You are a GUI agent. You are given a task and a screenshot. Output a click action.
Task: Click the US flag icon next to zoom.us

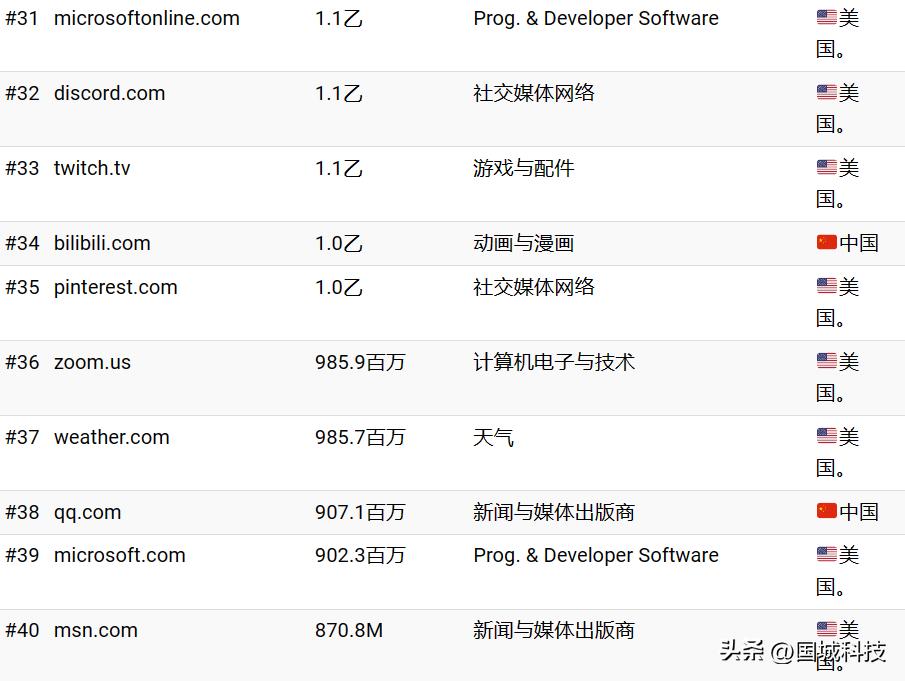(824, 361)
